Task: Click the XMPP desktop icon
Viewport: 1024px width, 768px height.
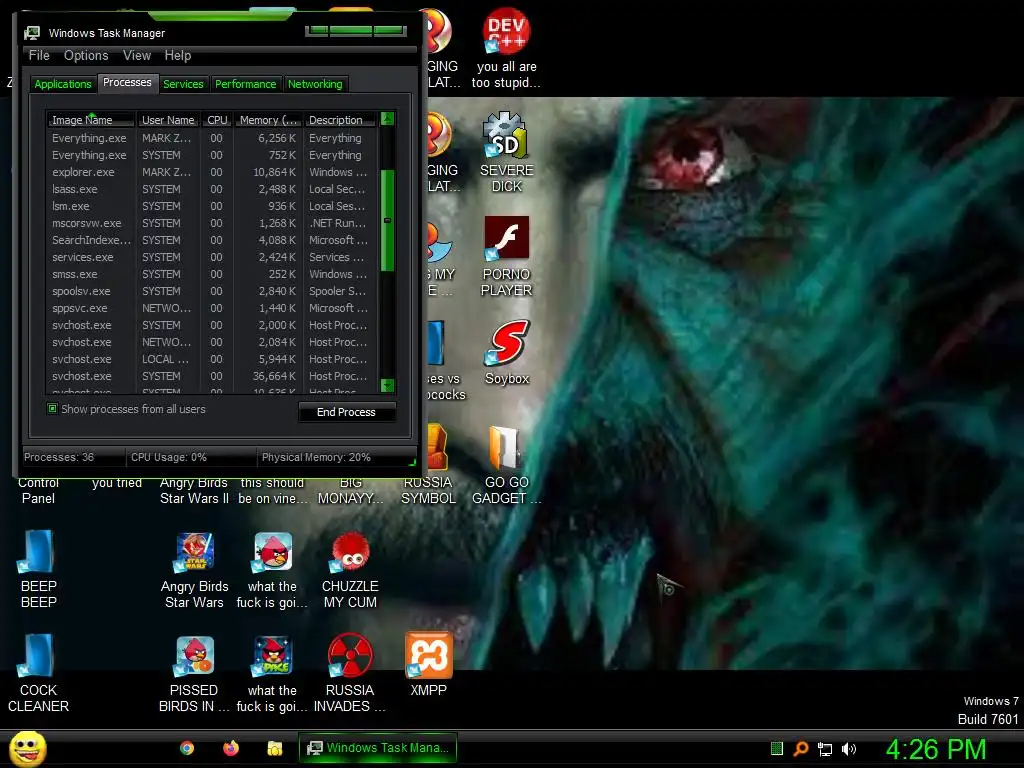Action: (428, 655)
